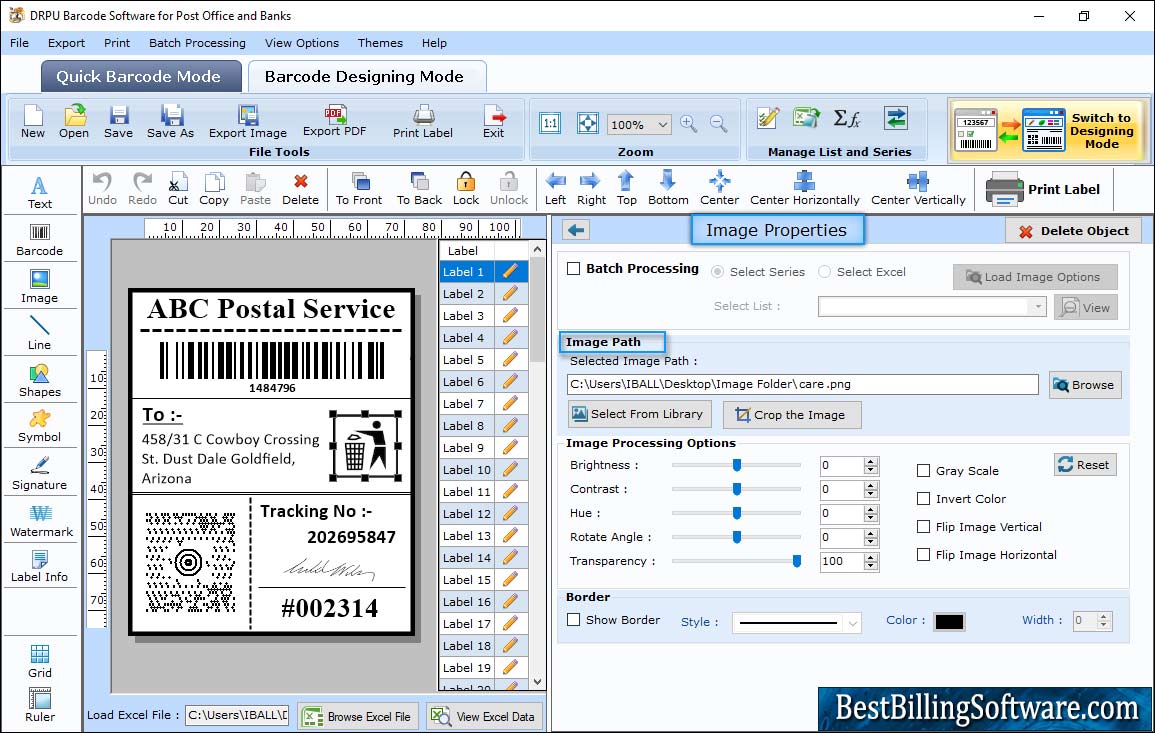Click Export Image in File Tools
1155x733 pixels.
[248, 122]
